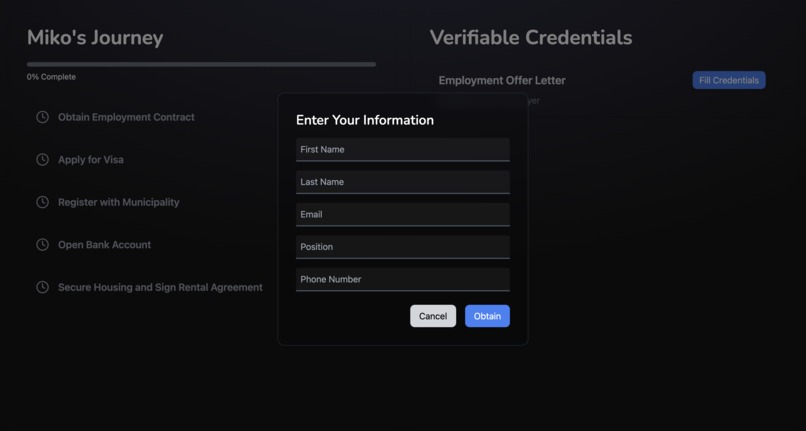This screenshot has width=806, height=431.
Task: Focus the Email input field
Action: (x=402, y=214)
